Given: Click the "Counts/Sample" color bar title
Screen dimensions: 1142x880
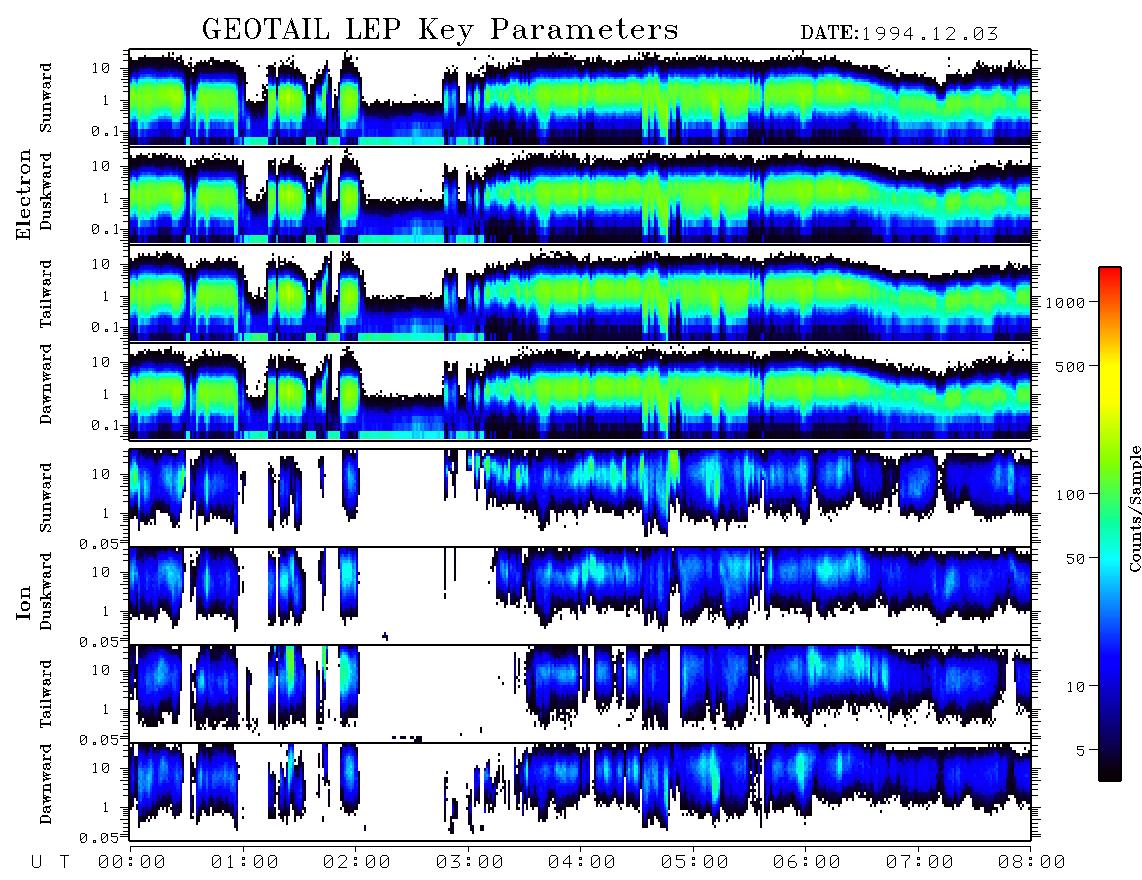Looking at the screenshot, I should point(1134,508).
